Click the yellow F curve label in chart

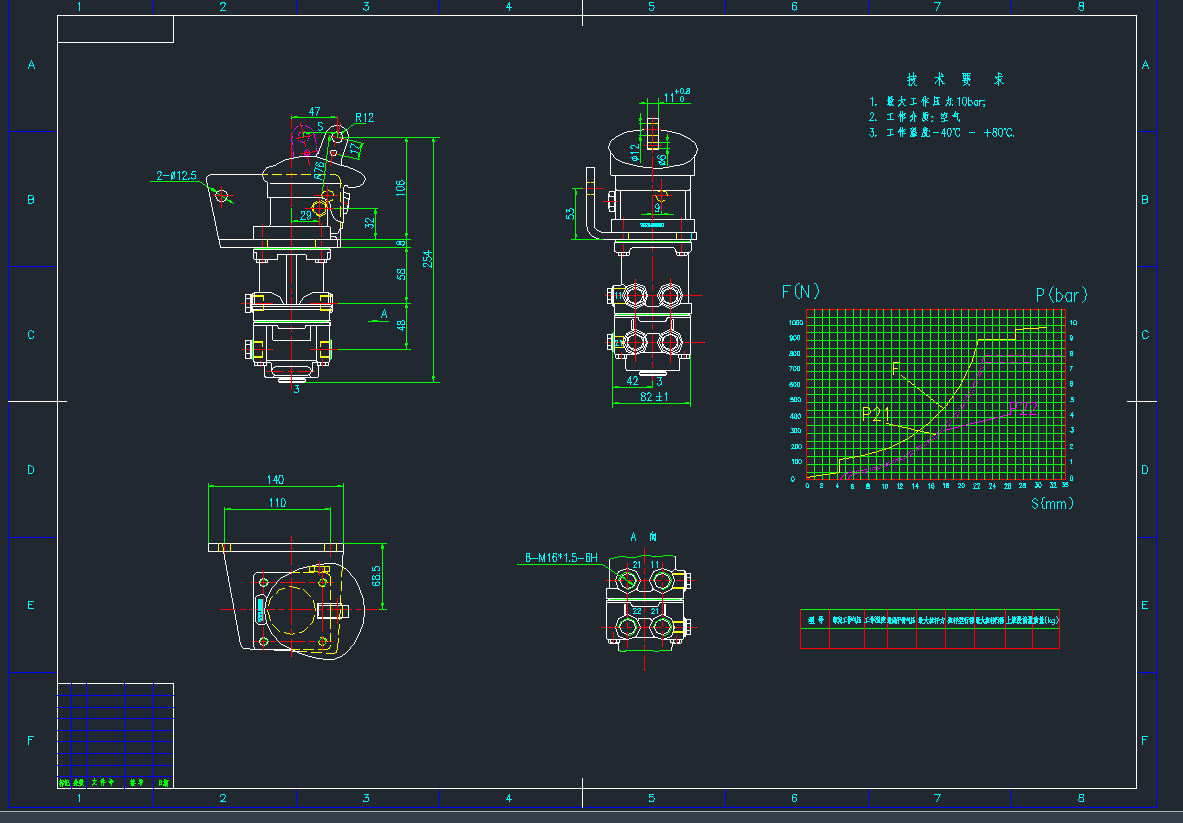pos(896,368)
